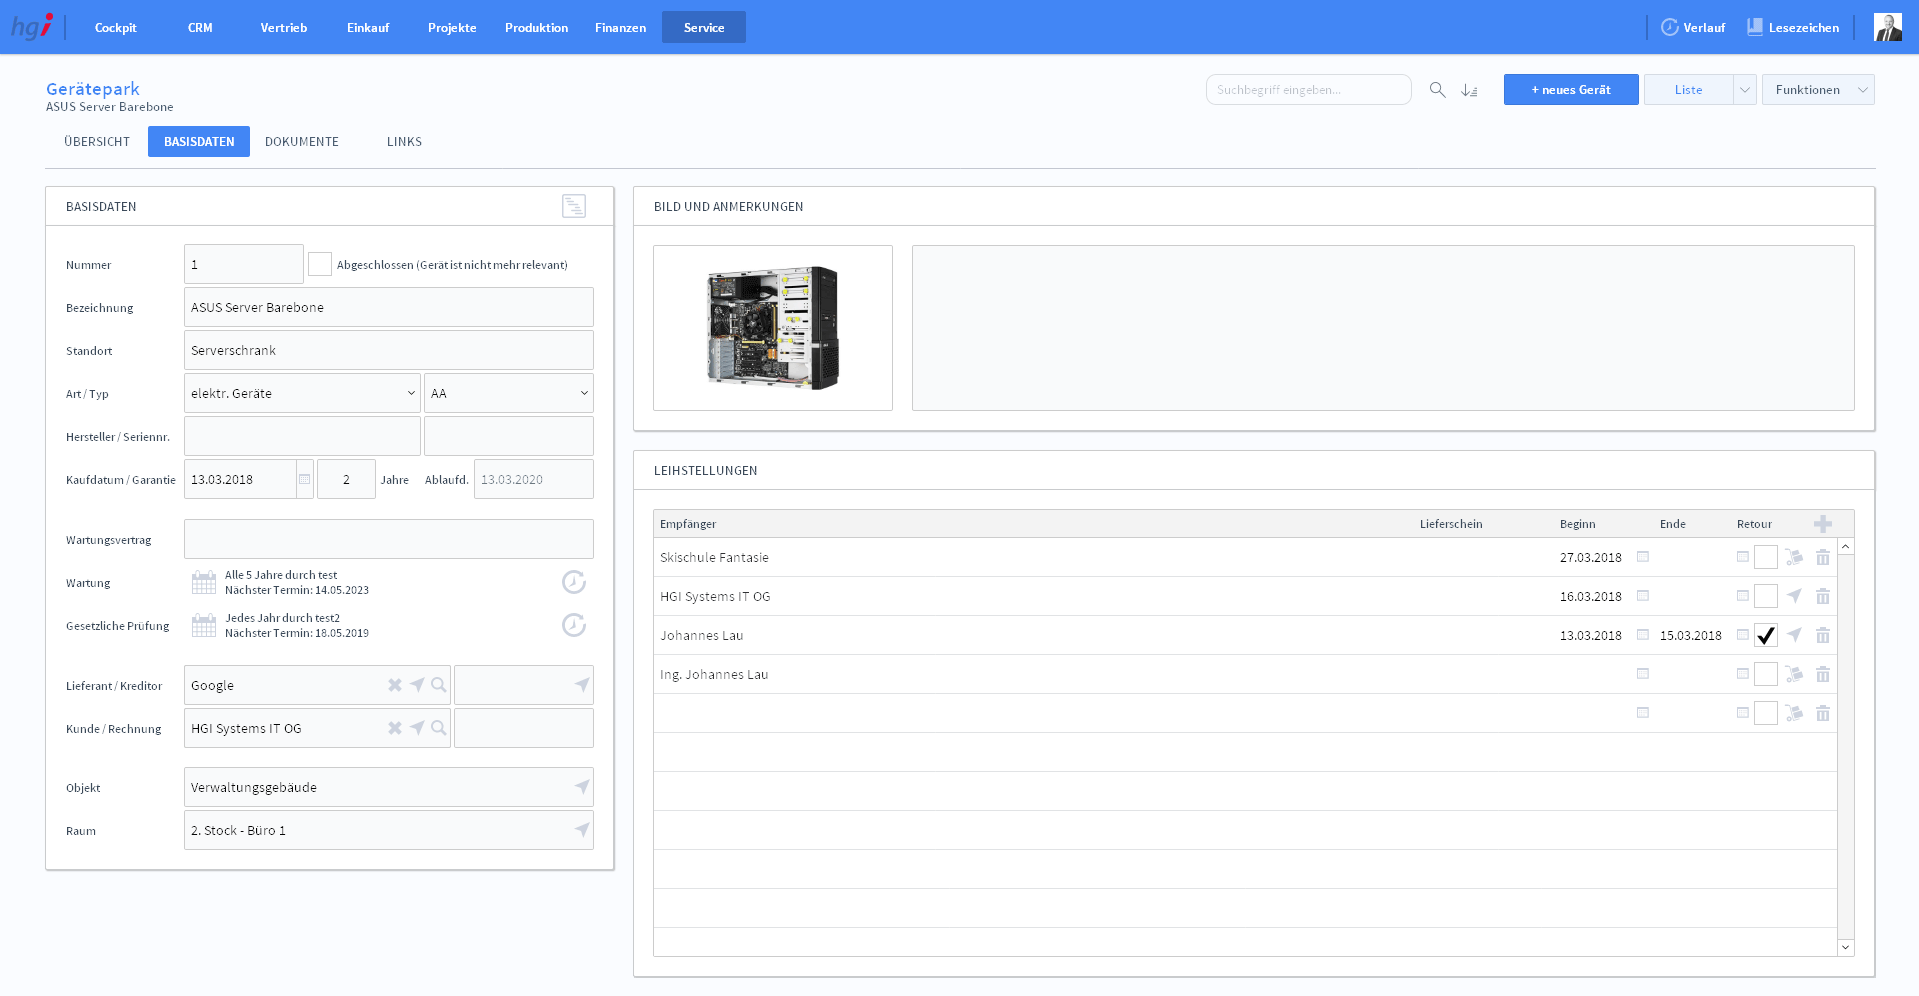Click the + neues Gerät button
Viewport: 1919px width, 996px height.
click(x=1570, y=90)
